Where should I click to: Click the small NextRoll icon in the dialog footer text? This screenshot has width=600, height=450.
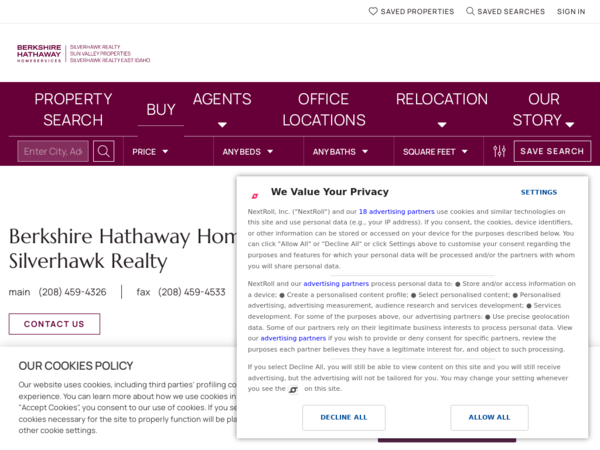pyautogui.click(x=293, y=390)
